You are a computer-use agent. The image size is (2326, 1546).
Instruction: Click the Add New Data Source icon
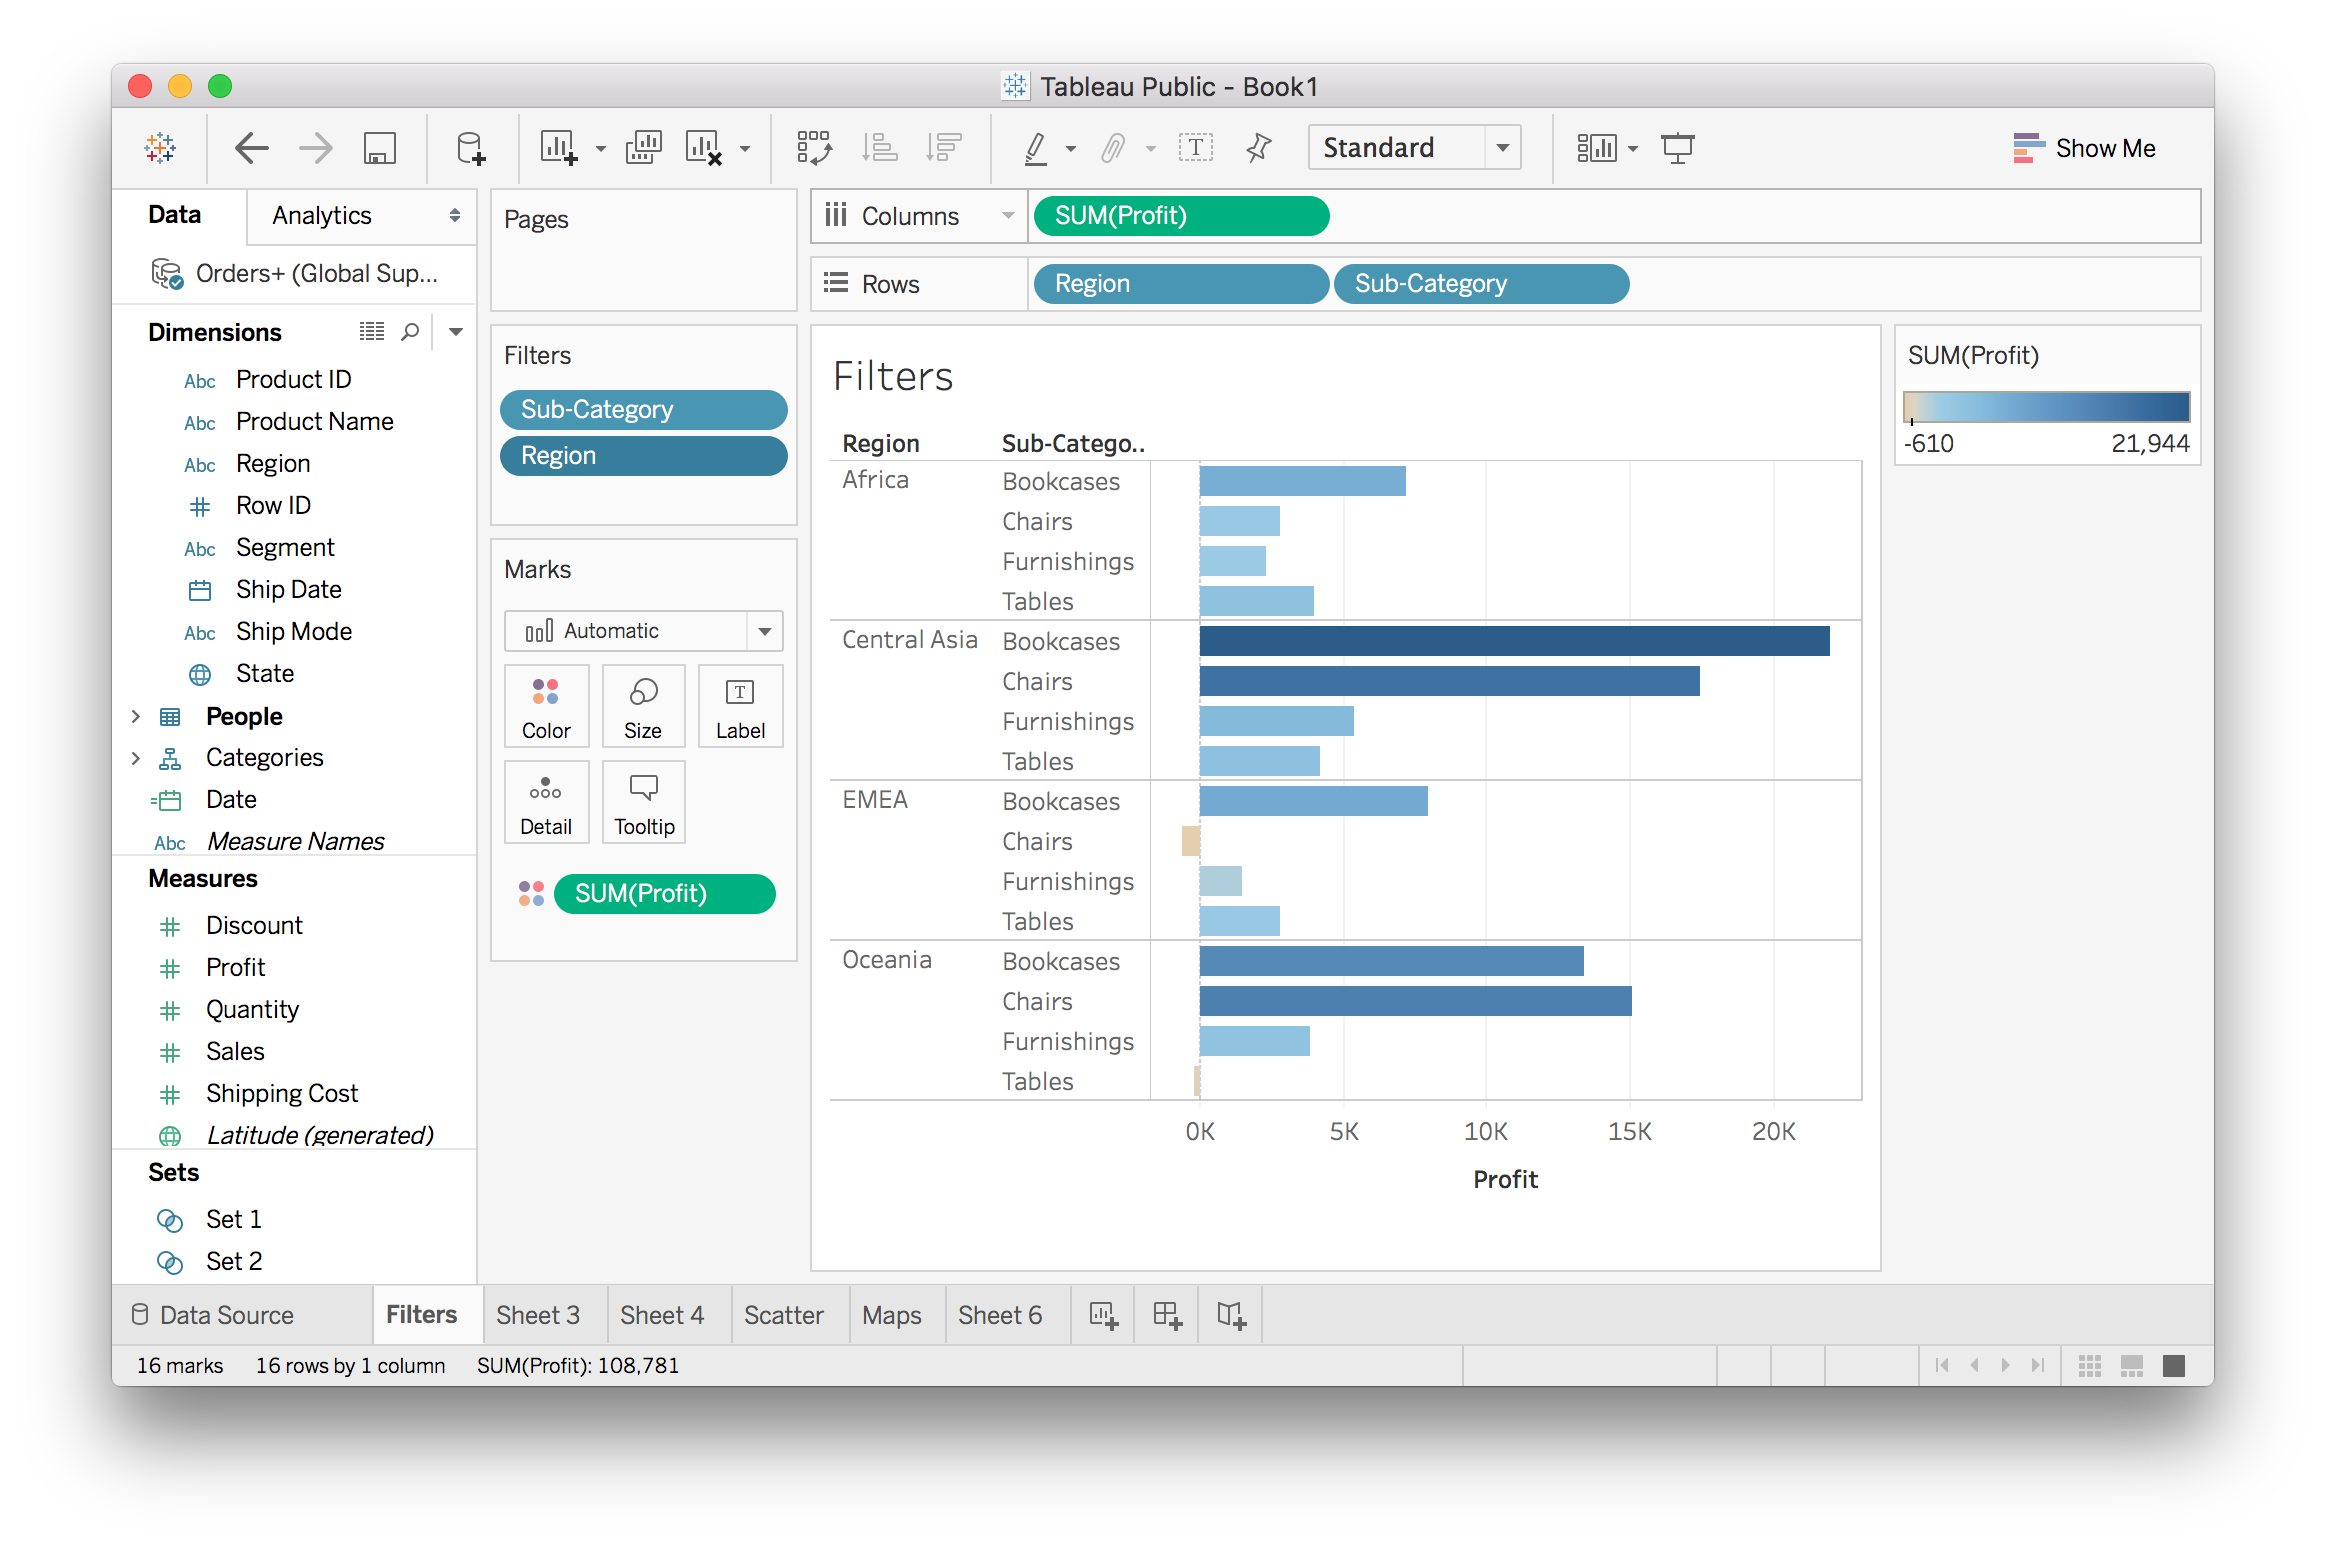(470, 148)
